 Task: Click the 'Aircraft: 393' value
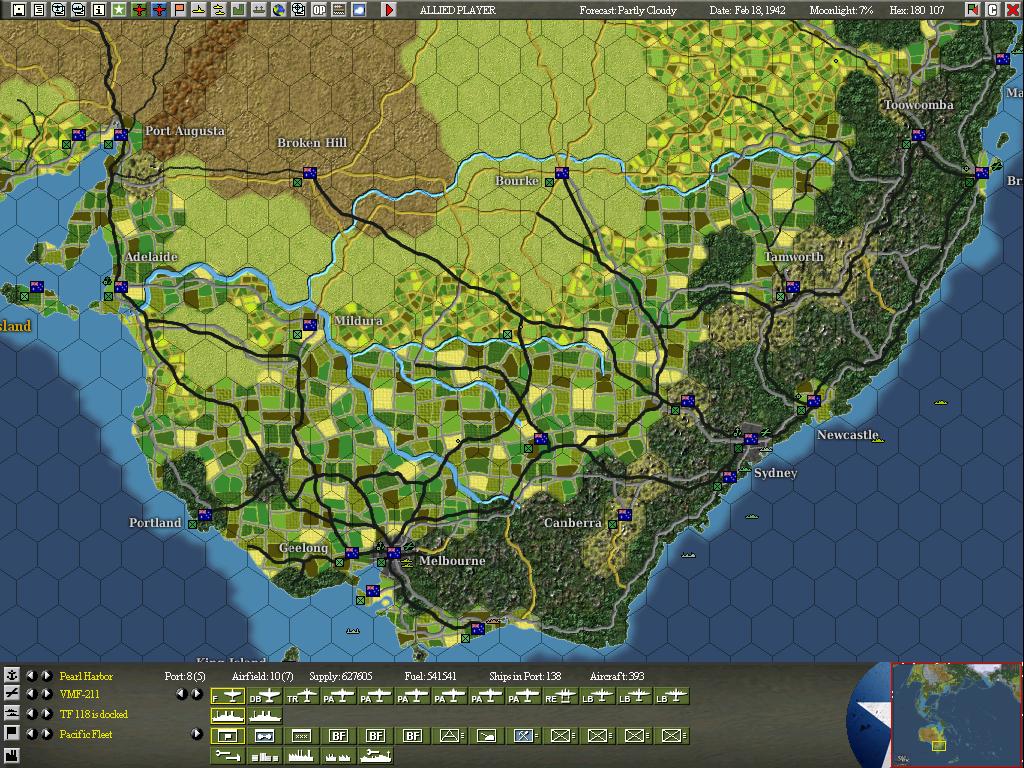tap(616, 676)
